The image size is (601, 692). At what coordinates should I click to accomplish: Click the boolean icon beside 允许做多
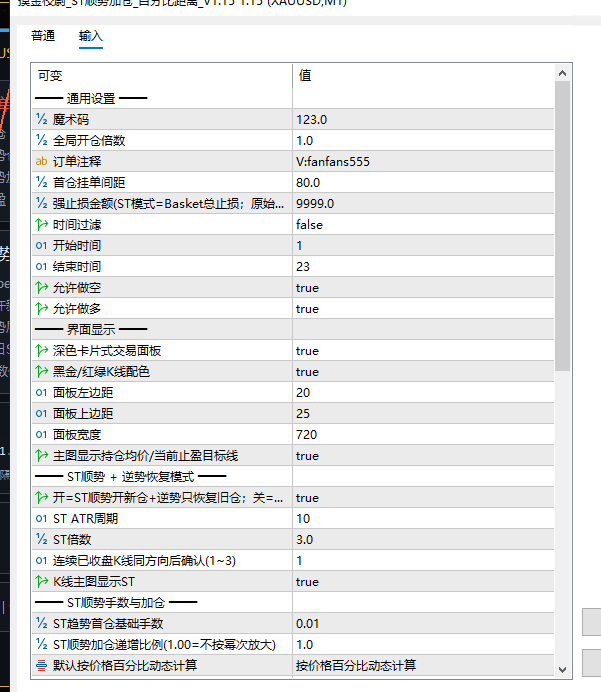[41, 308]
